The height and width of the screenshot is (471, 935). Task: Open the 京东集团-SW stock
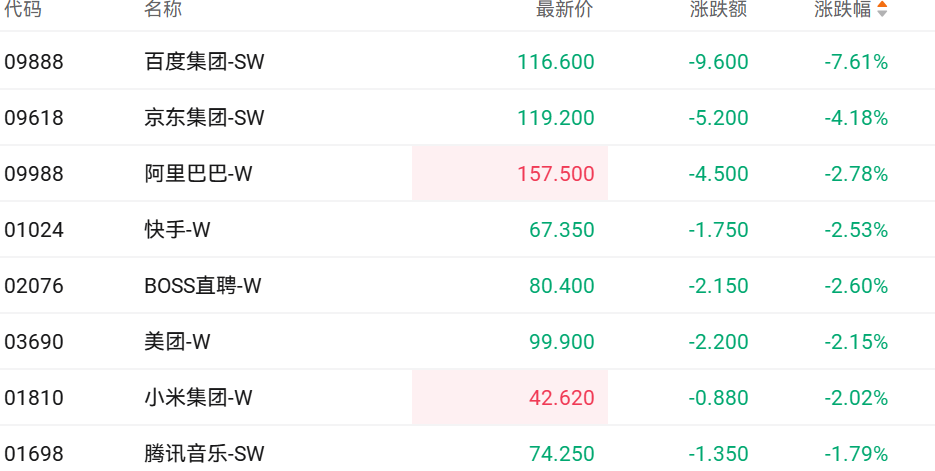tap(204, 118)
